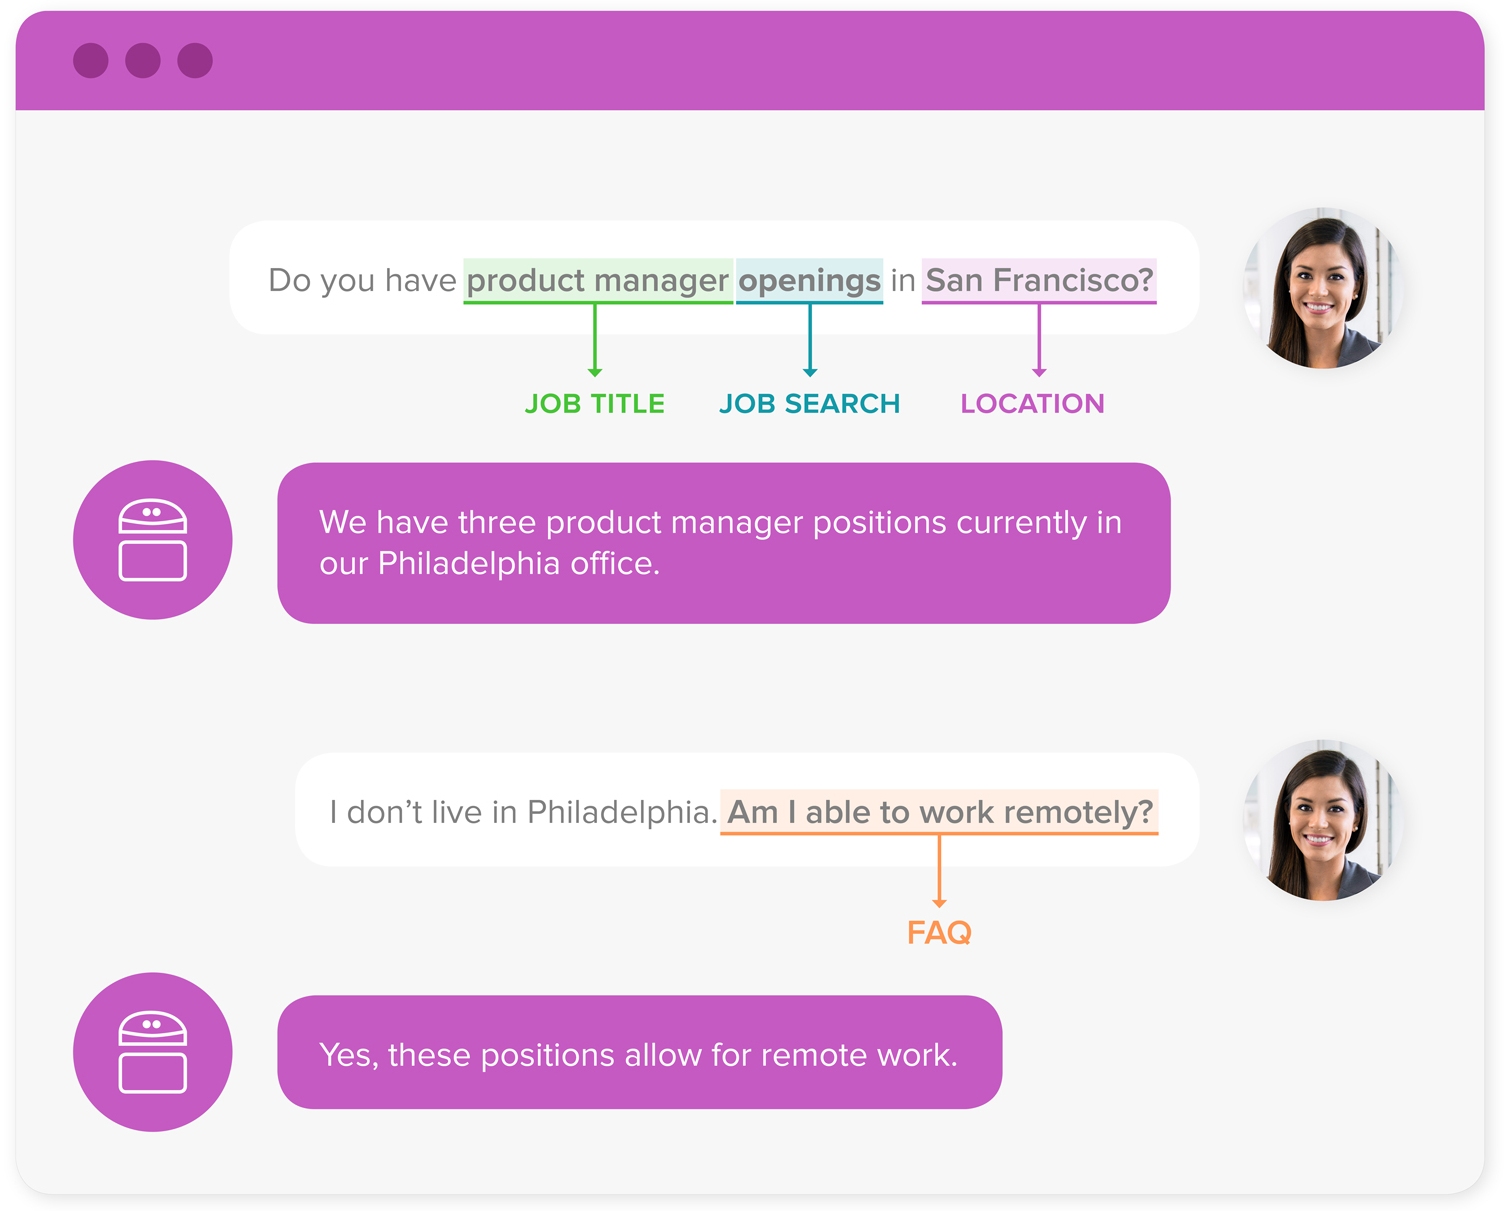Click the green JOB TITLE label
The width and height of the screenshot is (1508, 1211).
595,404
